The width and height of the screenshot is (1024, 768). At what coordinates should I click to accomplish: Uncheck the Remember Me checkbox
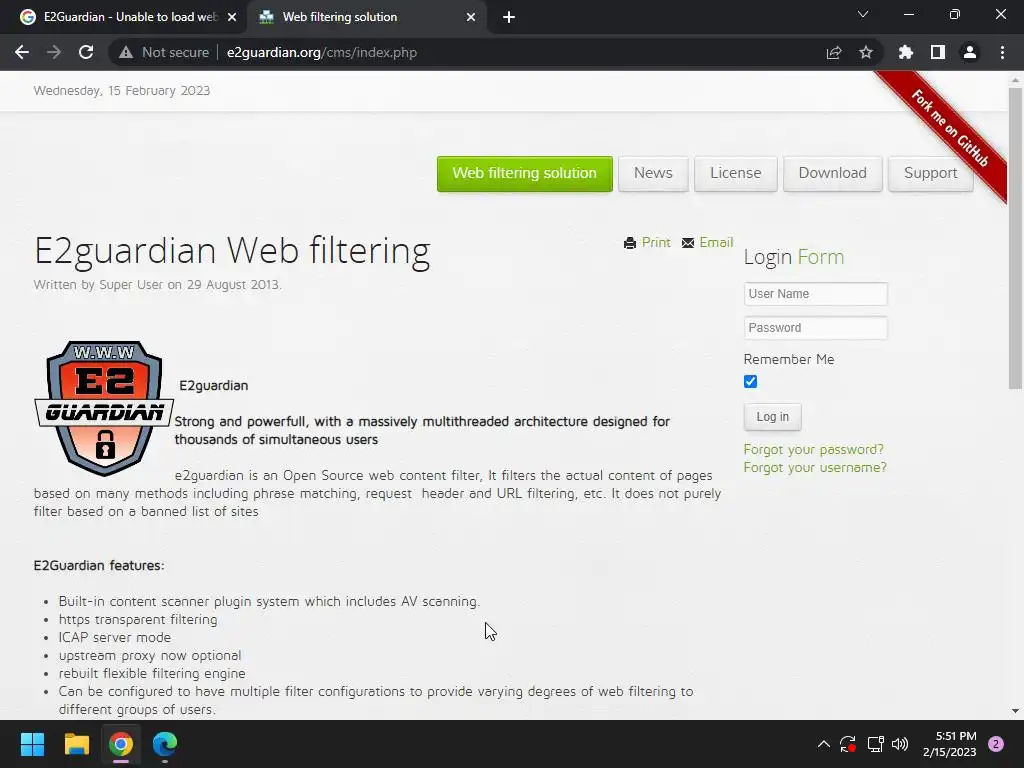click(750, 381)
